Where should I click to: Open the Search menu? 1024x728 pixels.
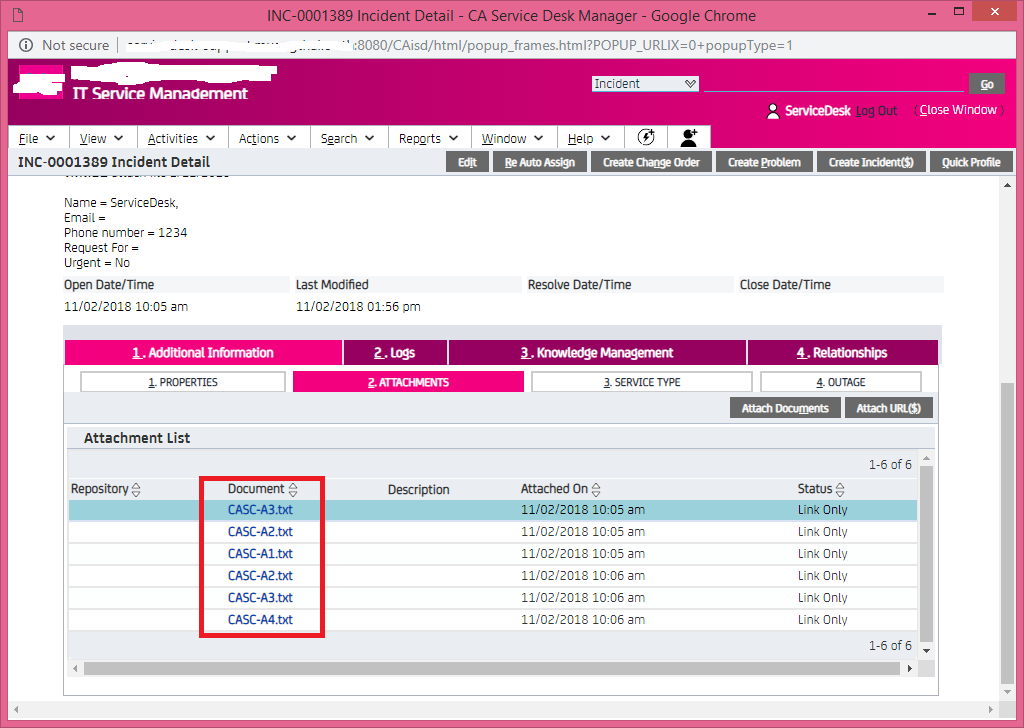click(347, 138)
